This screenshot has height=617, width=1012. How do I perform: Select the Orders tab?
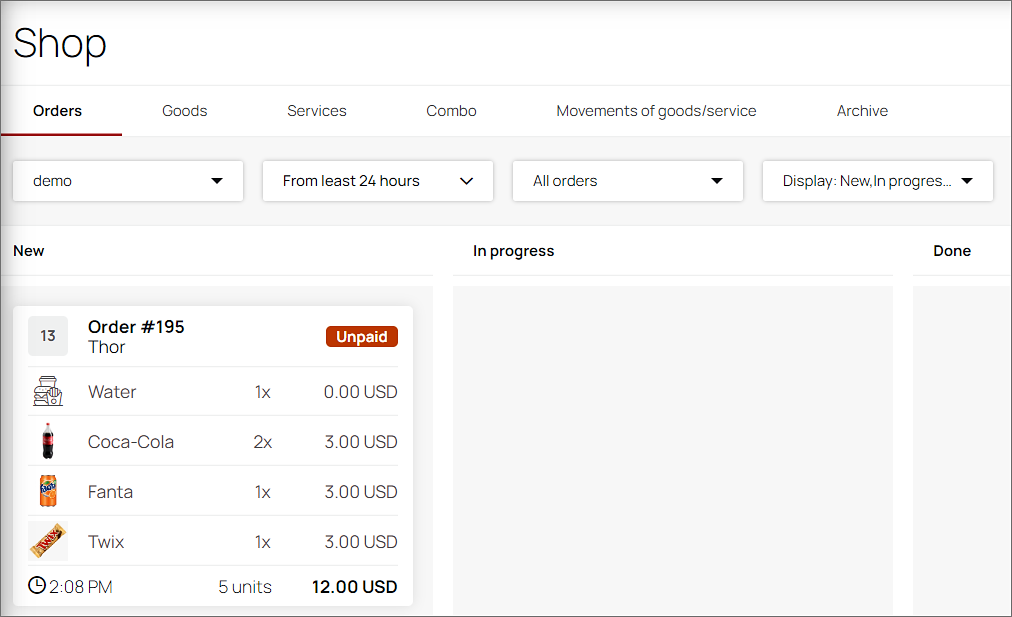(x=57, y=111)
